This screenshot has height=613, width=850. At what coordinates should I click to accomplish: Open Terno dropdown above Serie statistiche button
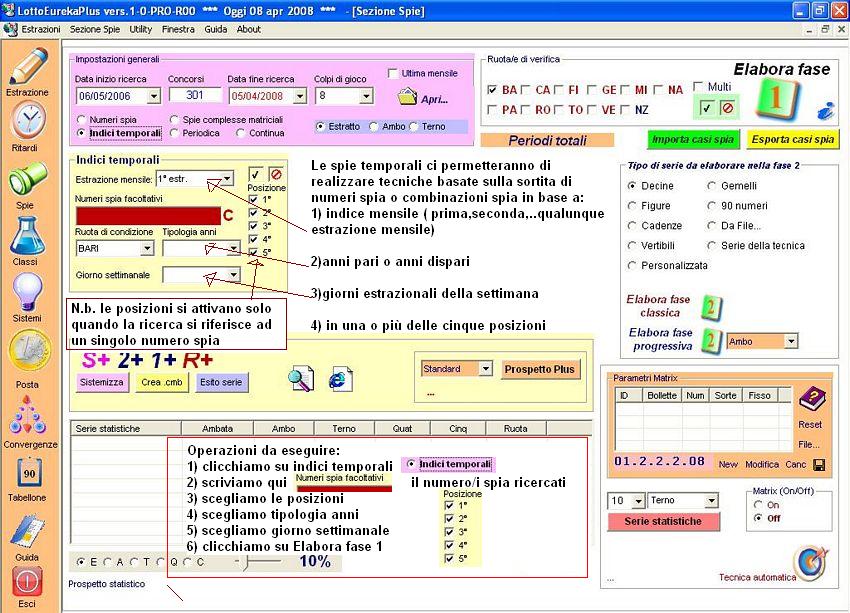[712, 500]
